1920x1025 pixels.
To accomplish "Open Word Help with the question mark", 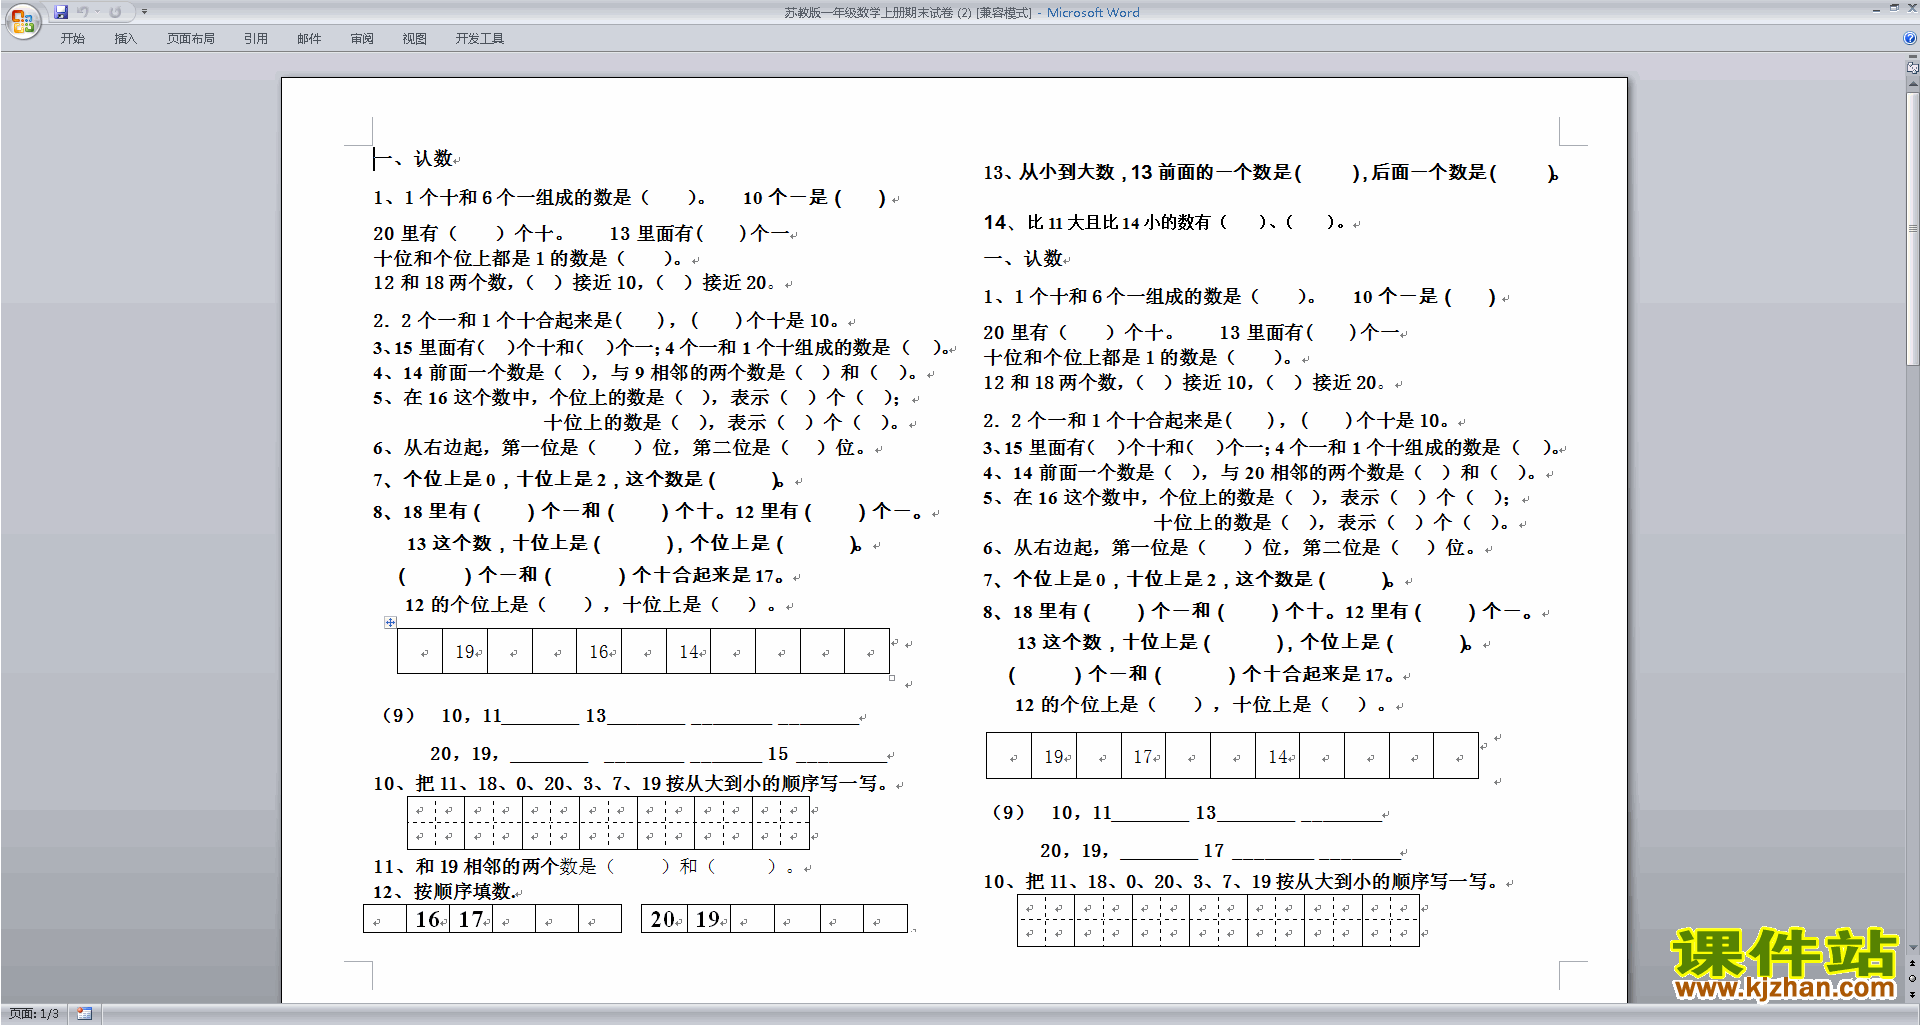I will click(1910, 38).
